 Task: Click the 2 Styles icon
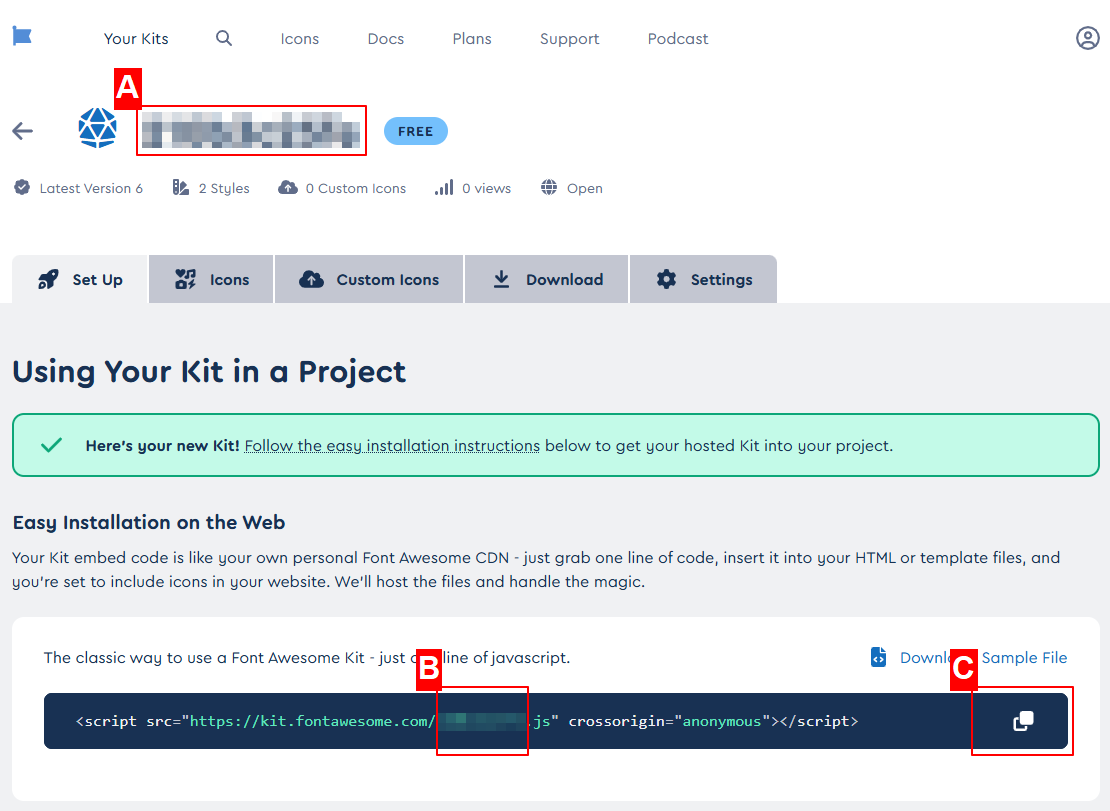click(181, 188)
